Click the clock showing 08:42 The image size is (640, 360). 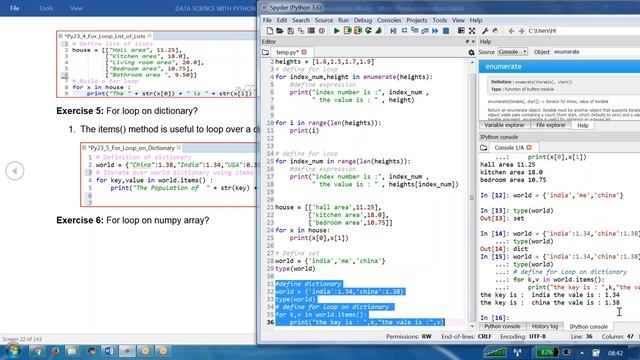pos(615,353)
